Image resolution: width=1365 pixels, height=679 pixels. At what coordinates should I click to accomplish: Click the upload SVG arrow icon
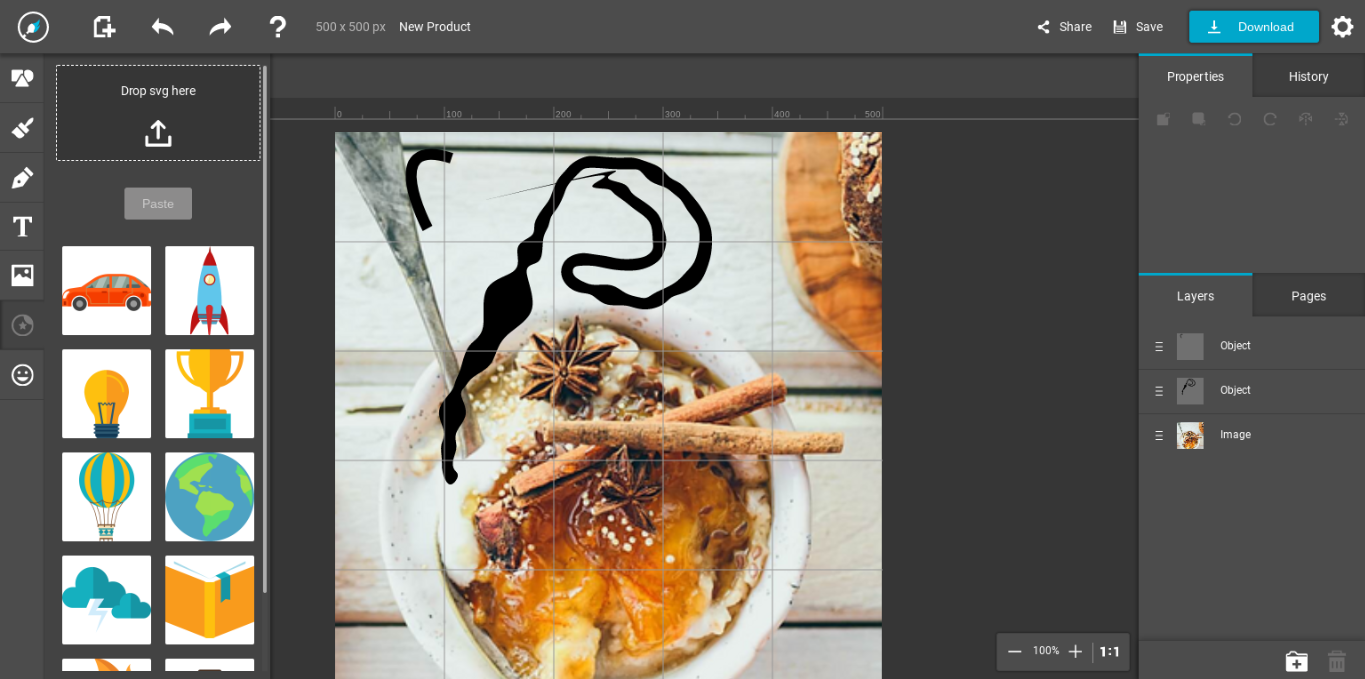pyautogui.click(x=158, y=133)
